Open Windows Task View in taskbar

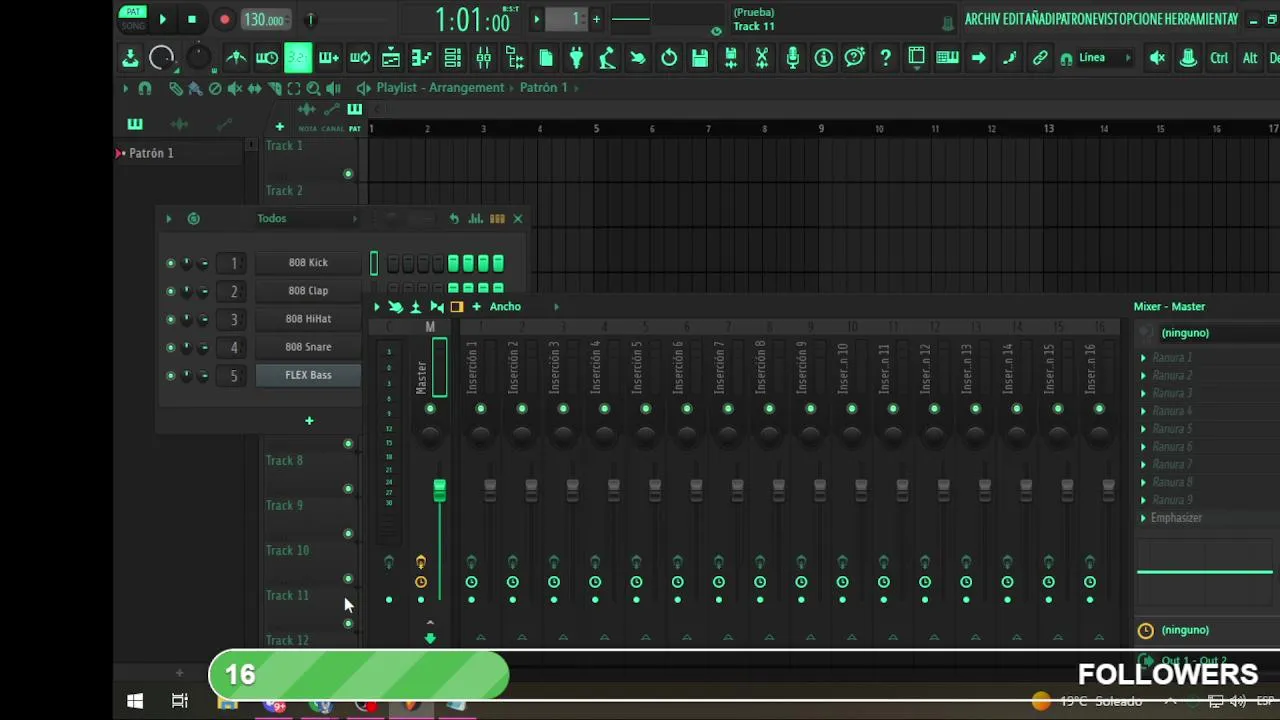click(x=180, y=702)
